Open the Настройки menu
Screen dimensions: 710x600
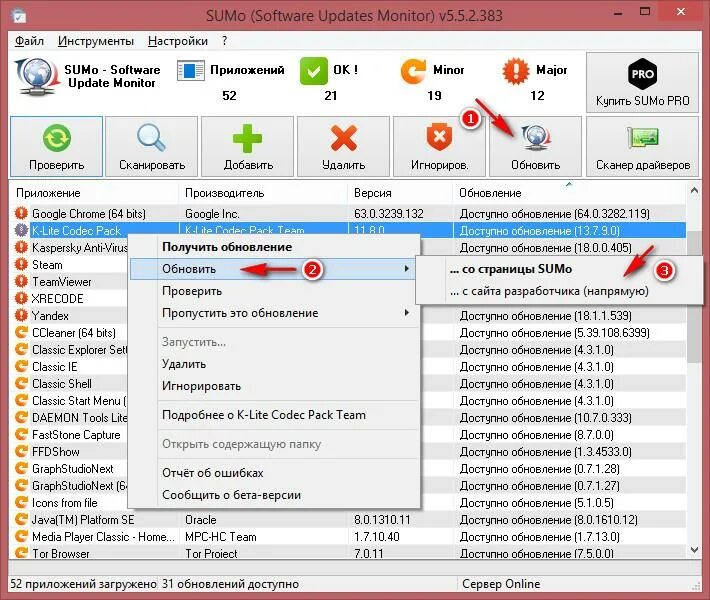tap(178, 41)
